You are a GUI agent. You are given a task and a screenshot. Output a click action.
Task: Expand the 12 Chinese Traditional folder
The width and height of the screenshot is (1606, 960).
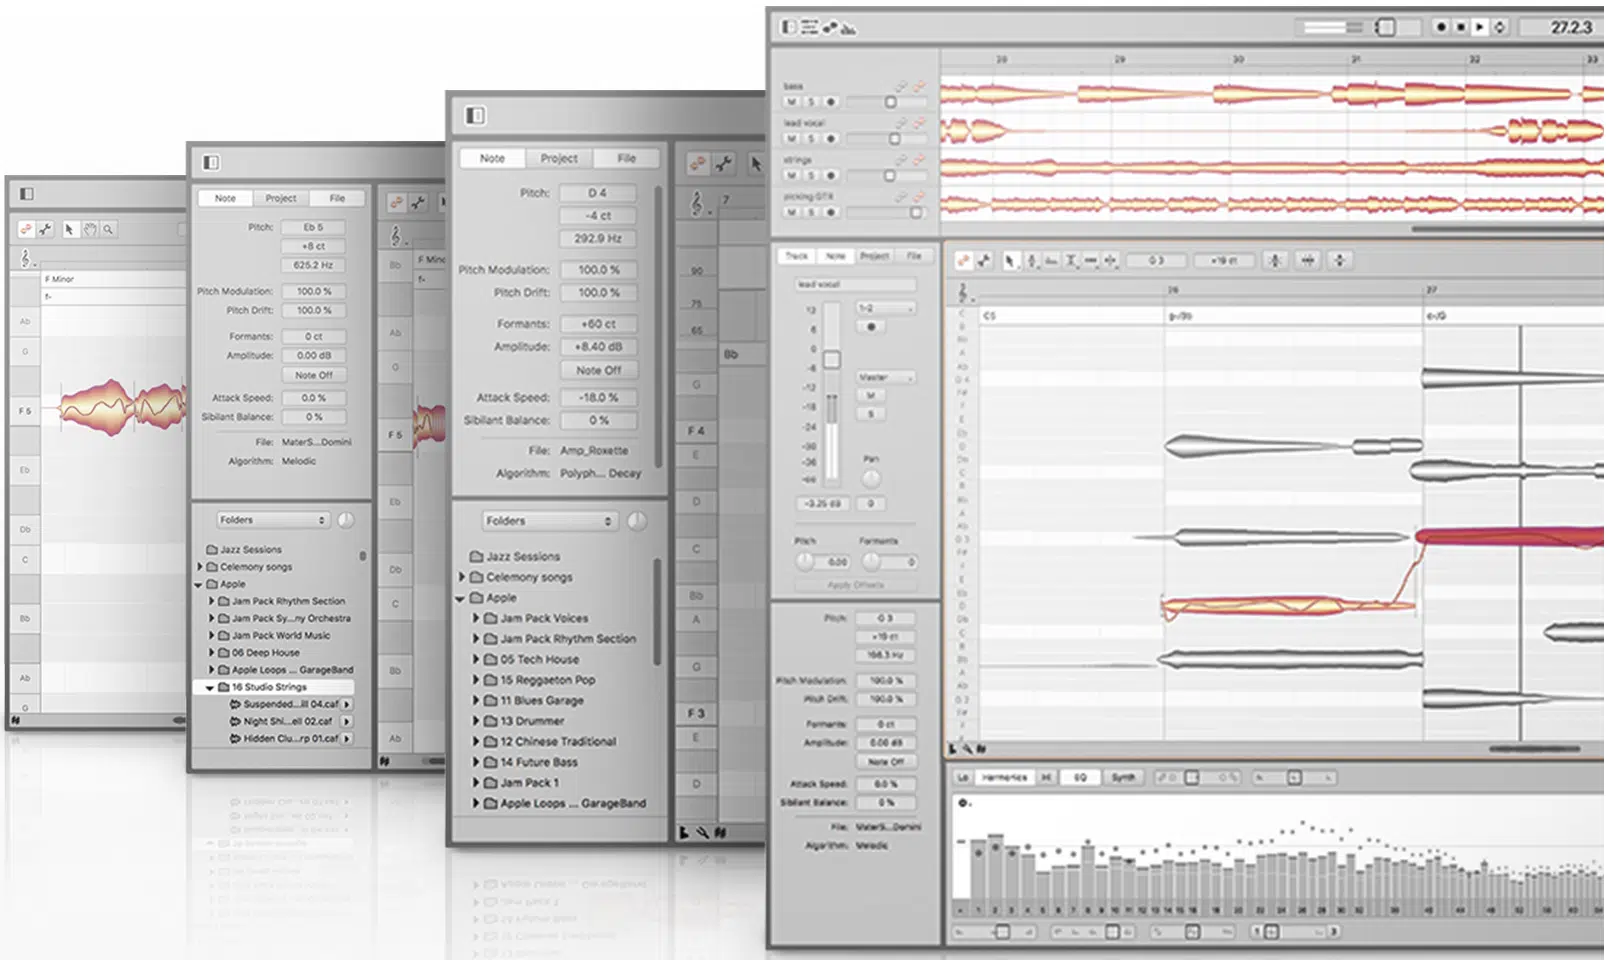pos(477,741)
